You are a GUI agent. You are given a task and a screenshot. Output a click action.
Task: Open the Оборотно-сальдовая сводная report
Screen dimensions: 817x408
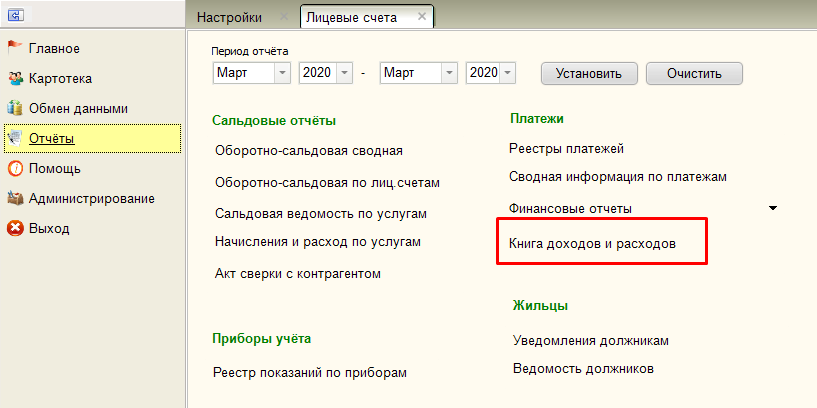click(309, 151)
